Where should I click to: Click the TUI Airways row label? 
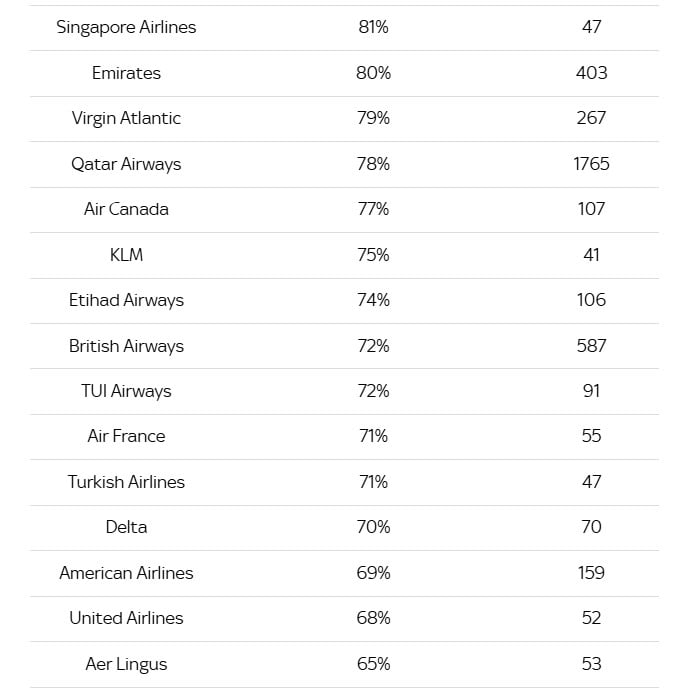tap(126, 391)
